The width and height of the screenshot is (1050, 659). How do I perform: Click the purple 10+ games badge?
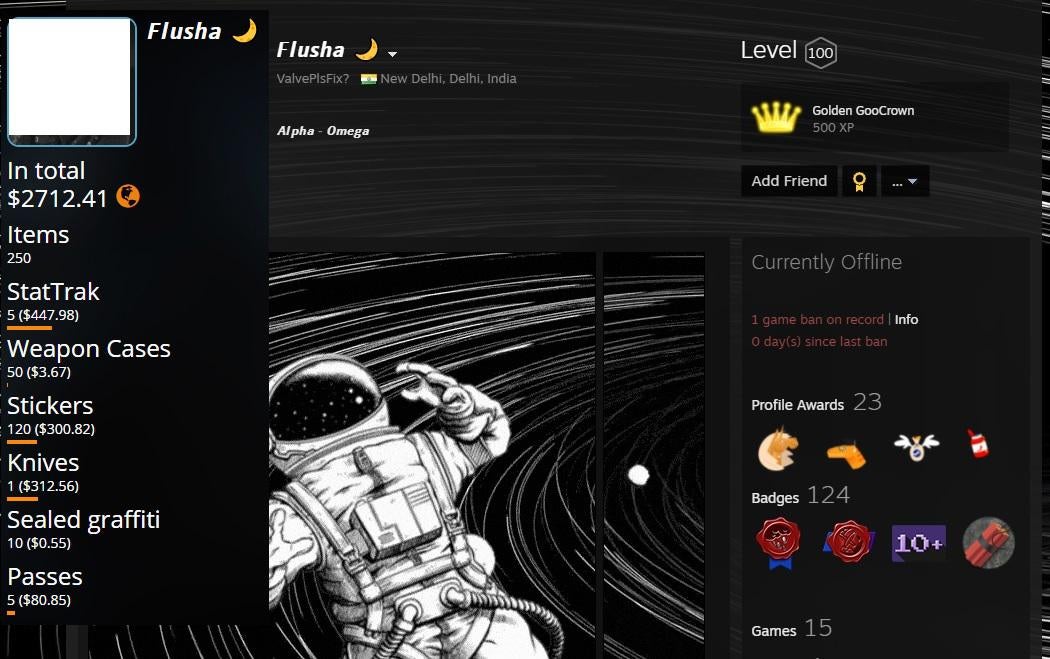tap(918, 542)
